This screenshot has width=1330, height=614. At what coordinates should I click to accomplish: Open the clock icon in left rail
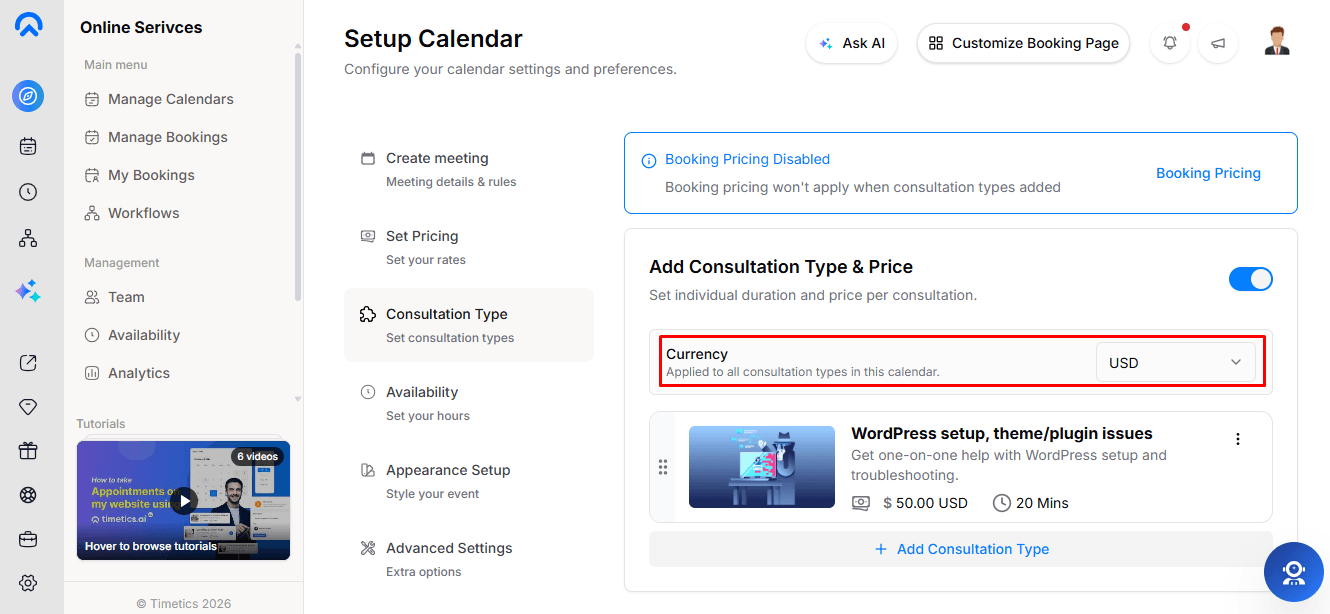[x=28, y=192]
